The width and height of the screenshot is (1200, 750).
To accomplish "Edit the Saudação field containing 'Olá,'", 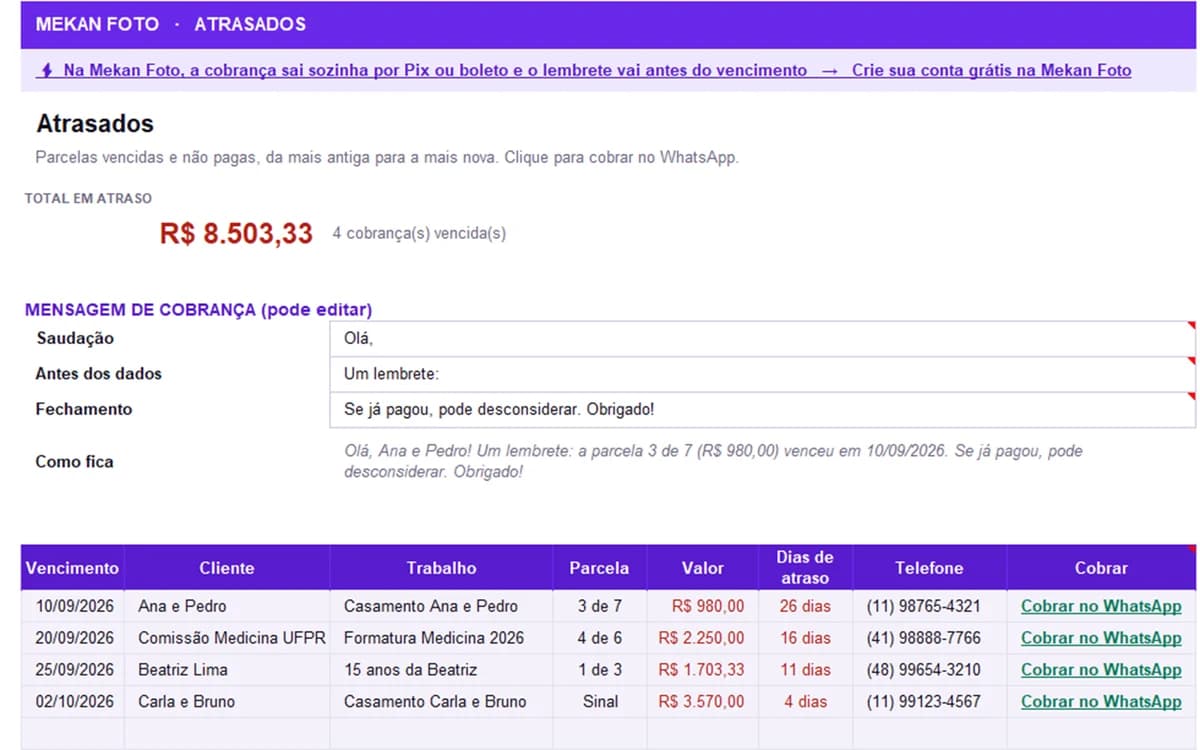I will click(x=762, y=339).
